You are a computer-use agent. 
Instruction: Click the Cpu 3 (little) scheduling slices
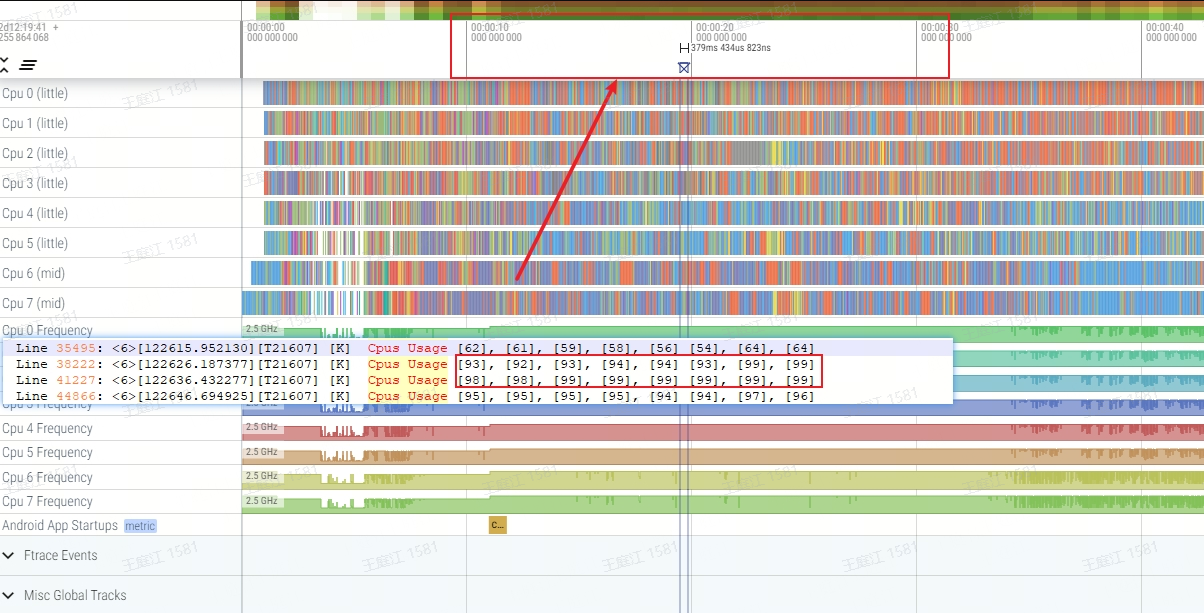(733, 183)
